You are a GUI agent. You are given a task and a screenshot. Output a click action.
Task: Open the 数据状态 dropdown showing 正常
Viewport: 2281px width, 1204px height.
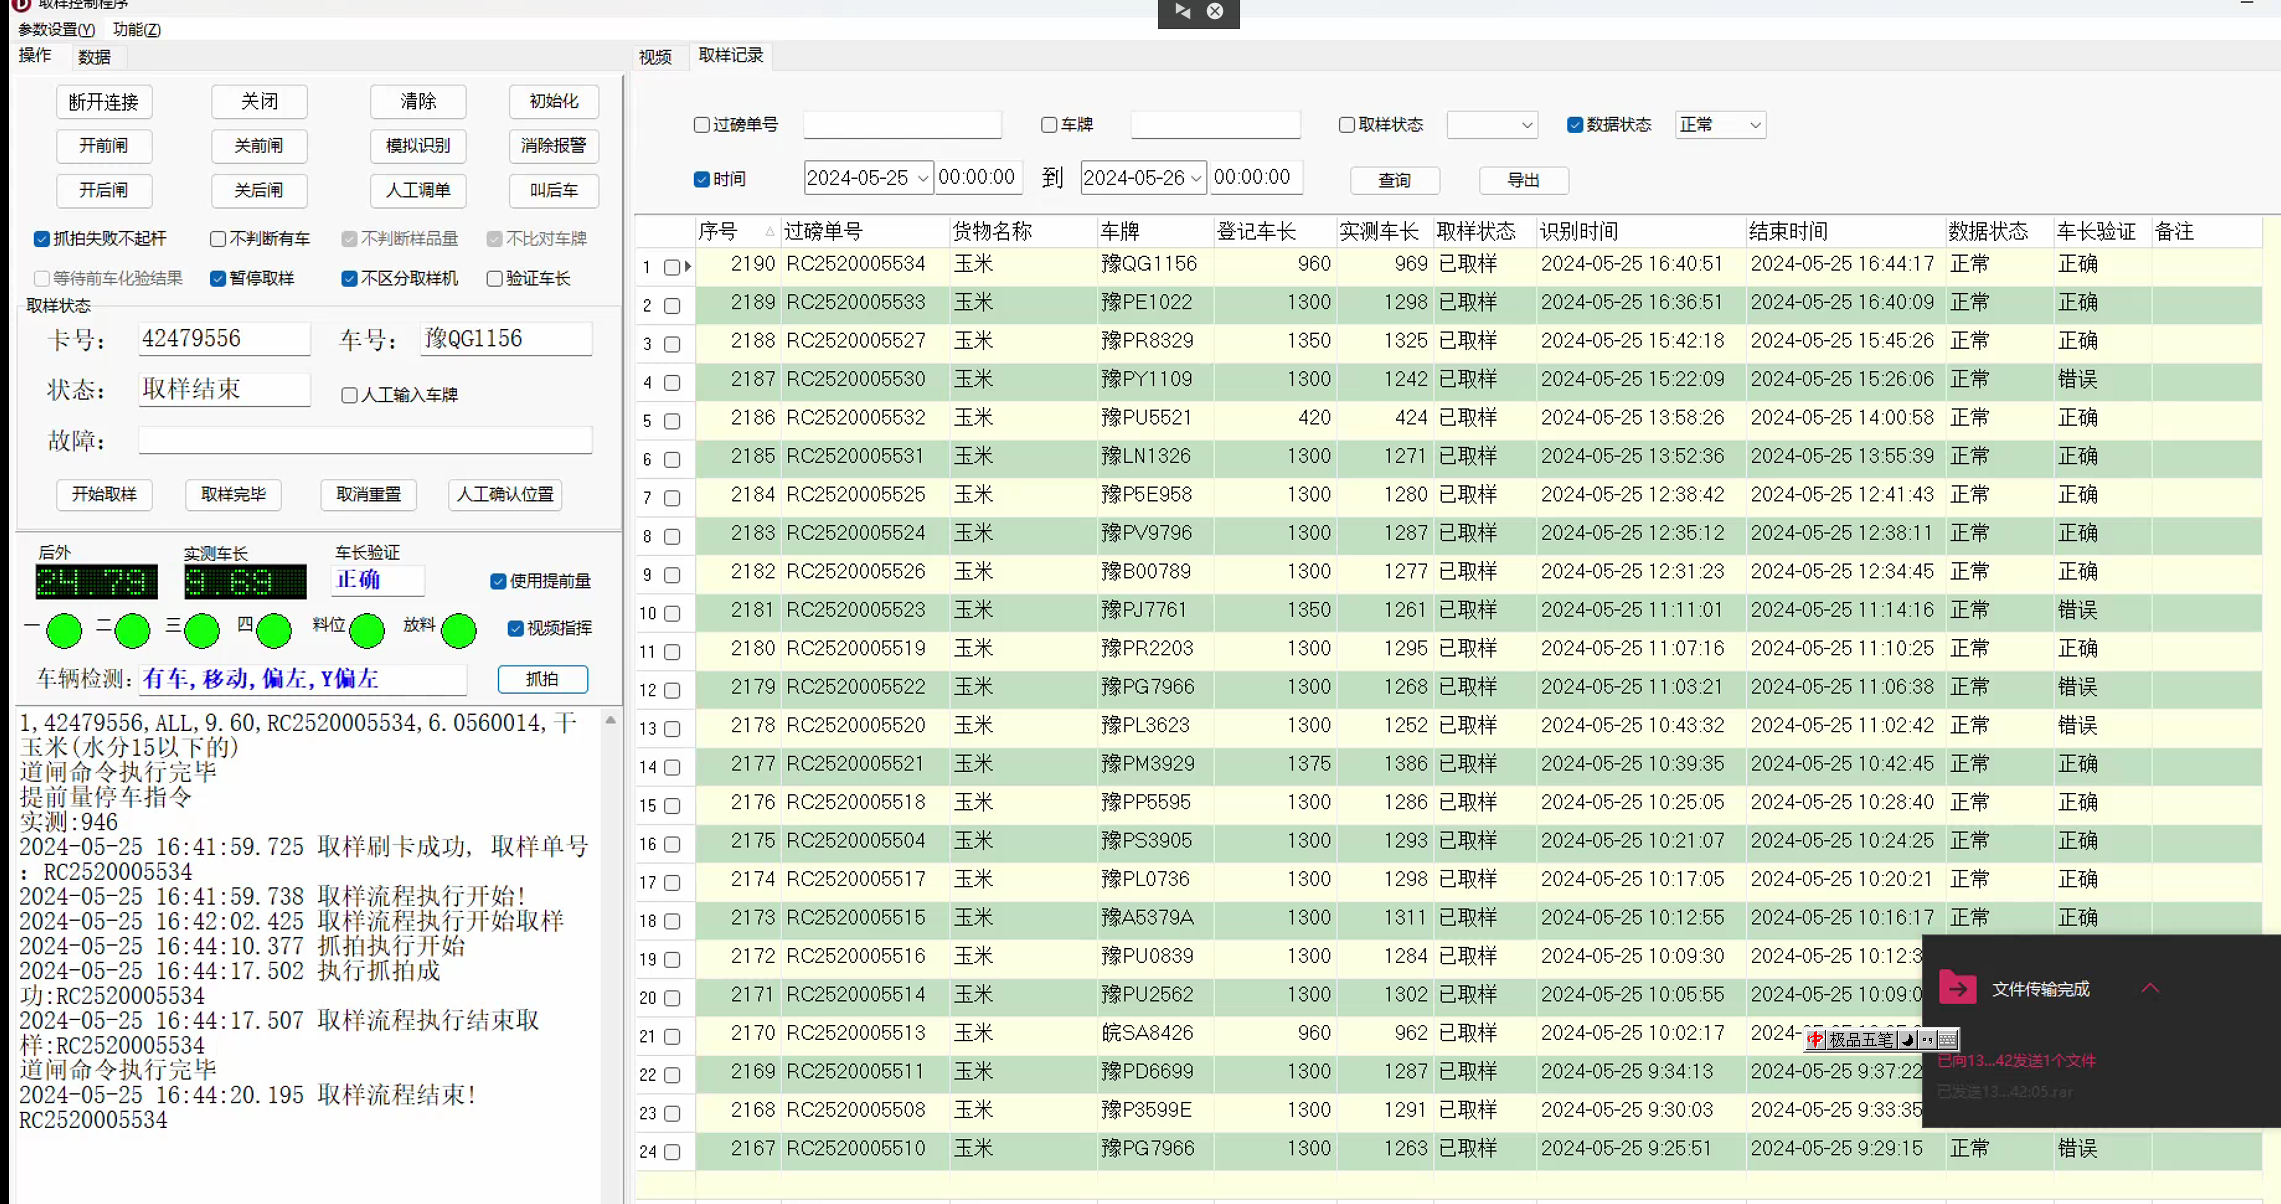click(x=1720, y=125)
